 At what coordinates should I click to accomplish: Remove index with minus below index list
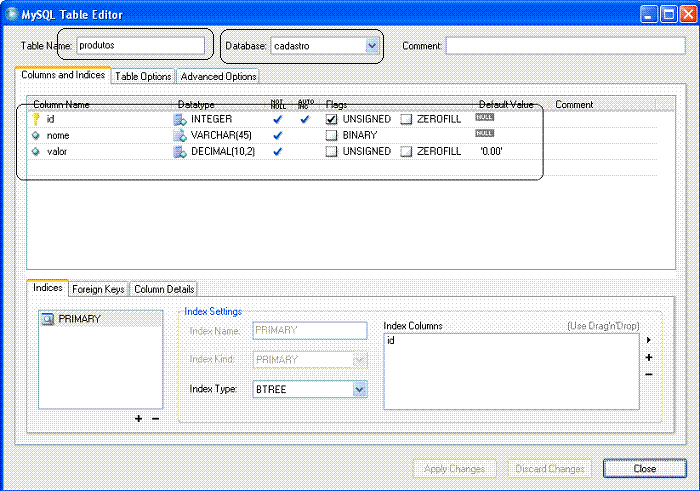[155, 419]
